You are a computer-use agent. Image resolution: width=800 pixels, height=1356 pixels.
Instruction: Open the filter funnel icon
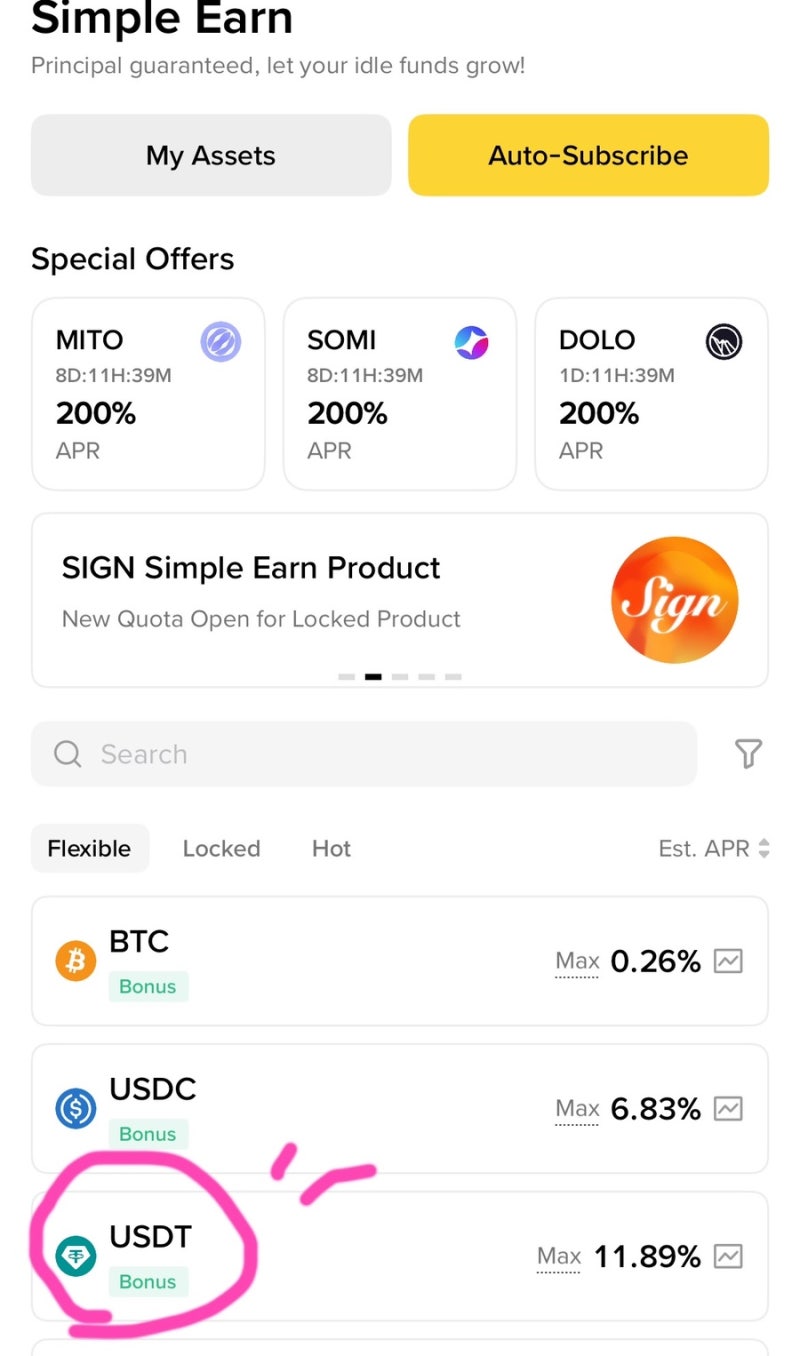(748, 753)
